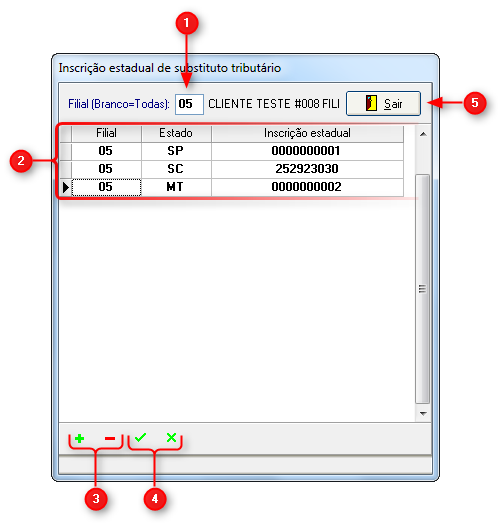The height and width of the screenshot is (530, 500).
Task: Select the Filial column header
Action: click(x=106, y=133)
